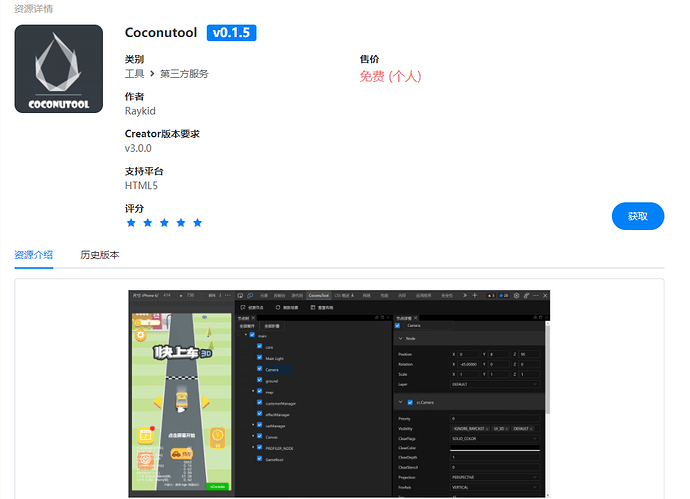This screenshot has height=499, width=690.
Task: Open the ClearFlags SOLID_COLOR dropdown
Action: [495, 438]
